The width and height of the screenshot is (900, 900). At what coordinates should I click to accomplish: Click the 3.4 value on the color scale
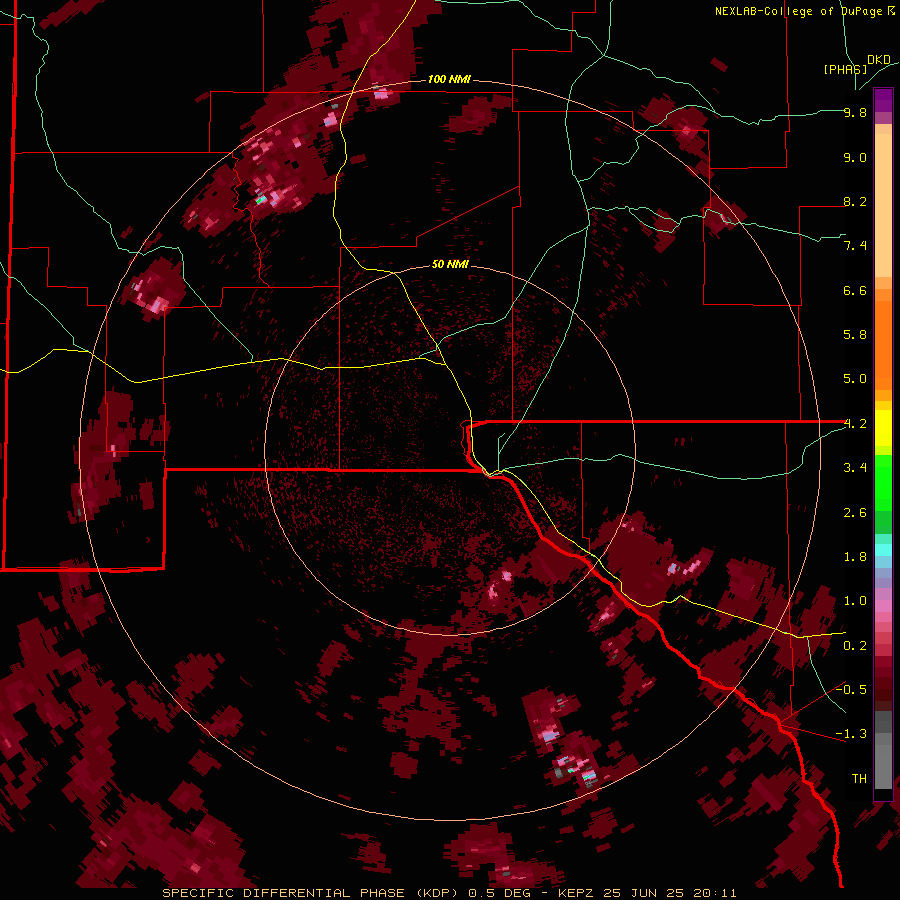[x=855, y=468]
